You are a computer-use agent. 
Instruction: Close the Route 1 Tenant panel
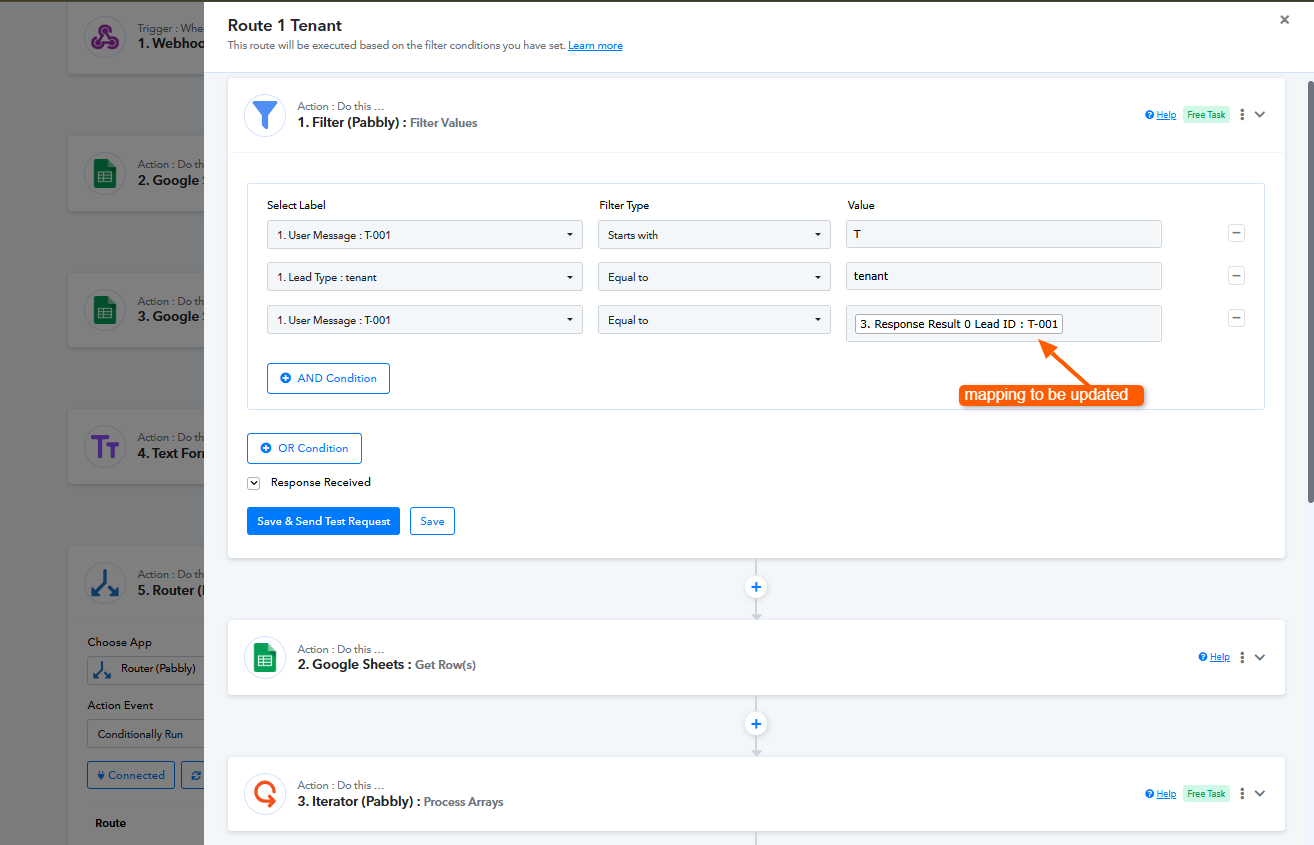point(1285,20)
